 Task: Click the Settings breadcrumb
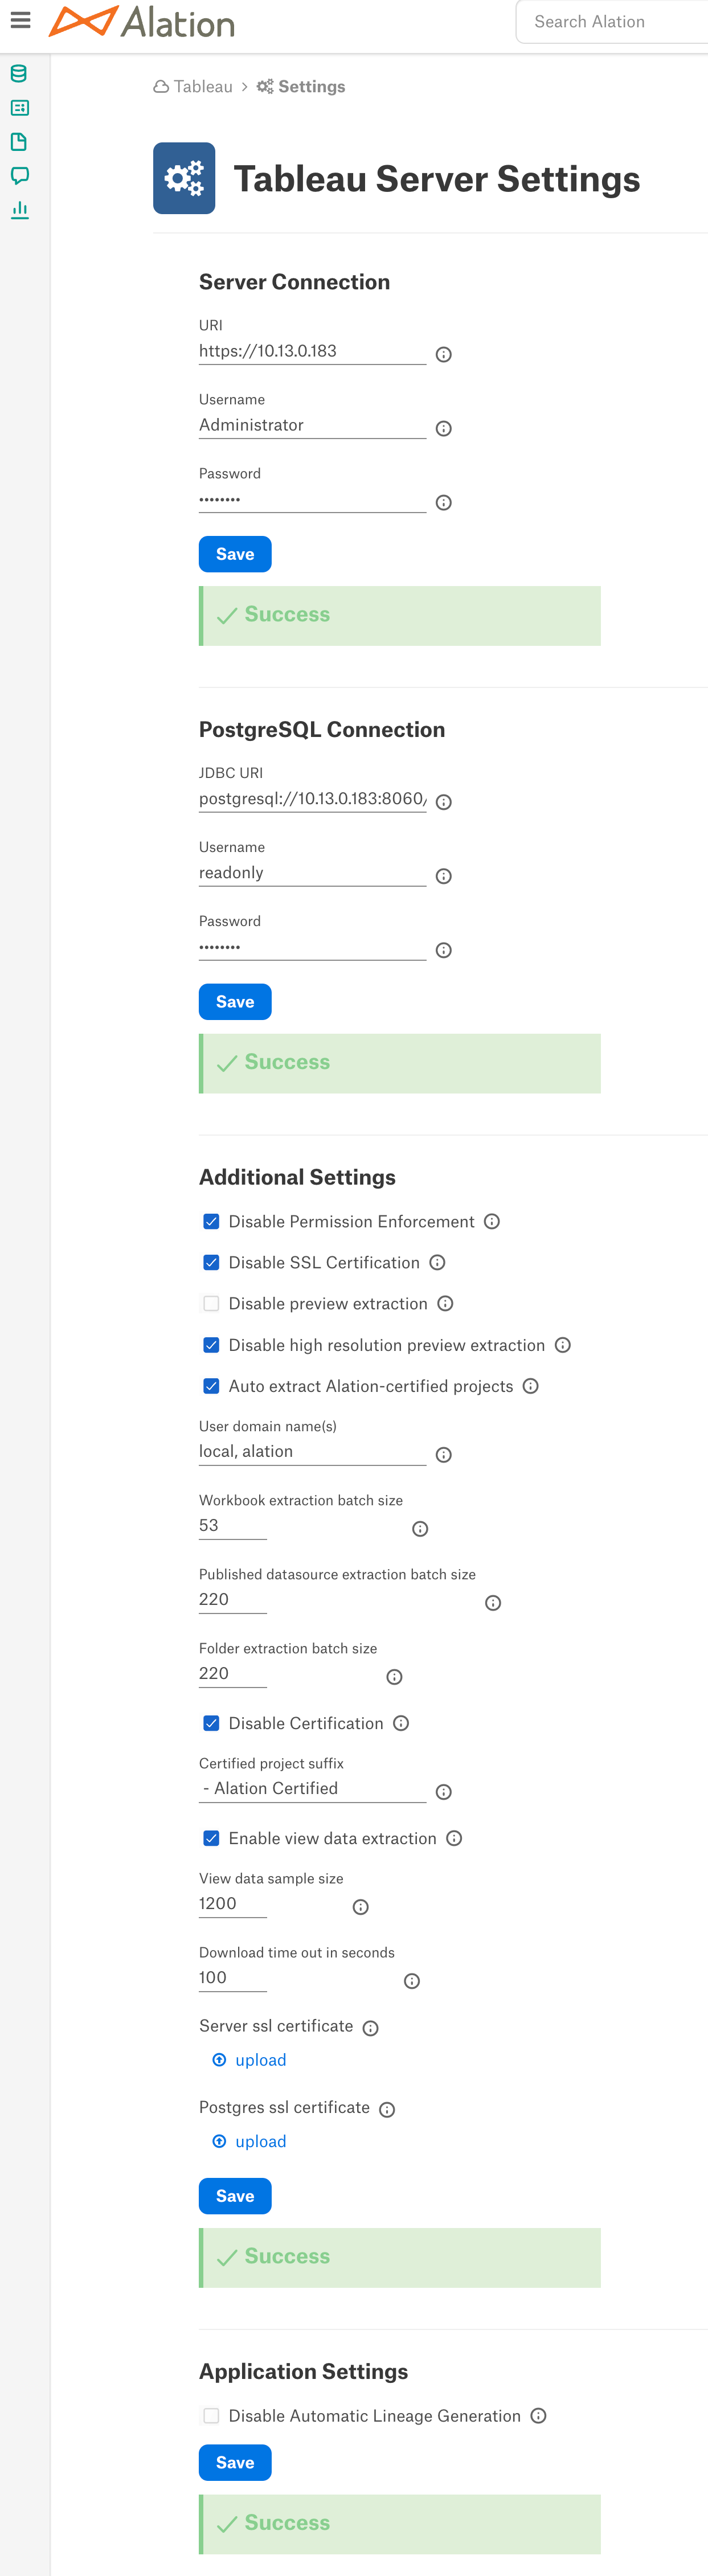pyautogui.click(x=301, y=87)
